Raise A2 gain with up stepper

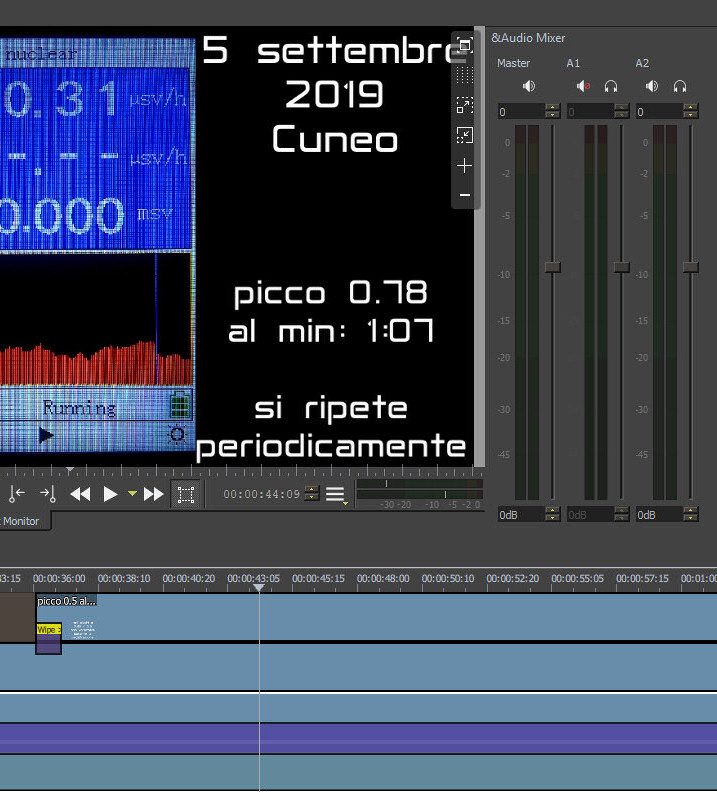(691, 511)
